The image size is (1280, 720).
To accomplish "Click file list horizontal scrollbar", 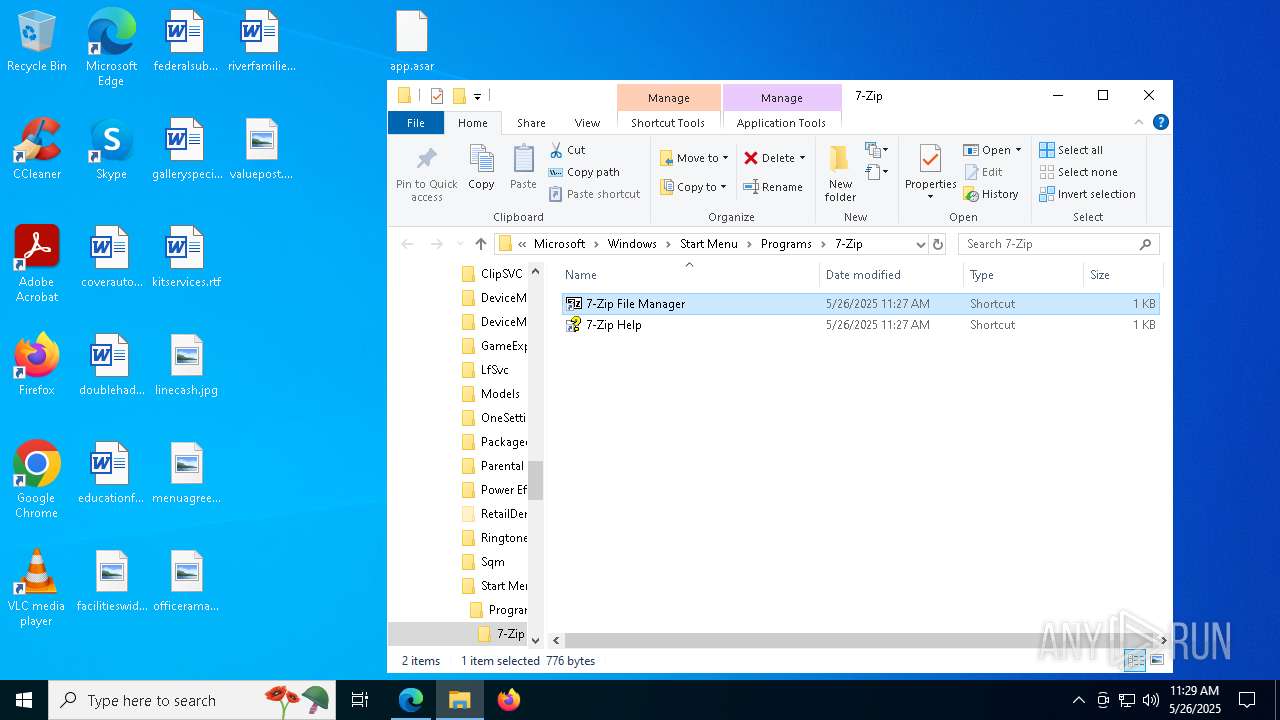I will [x=861, y=639].
